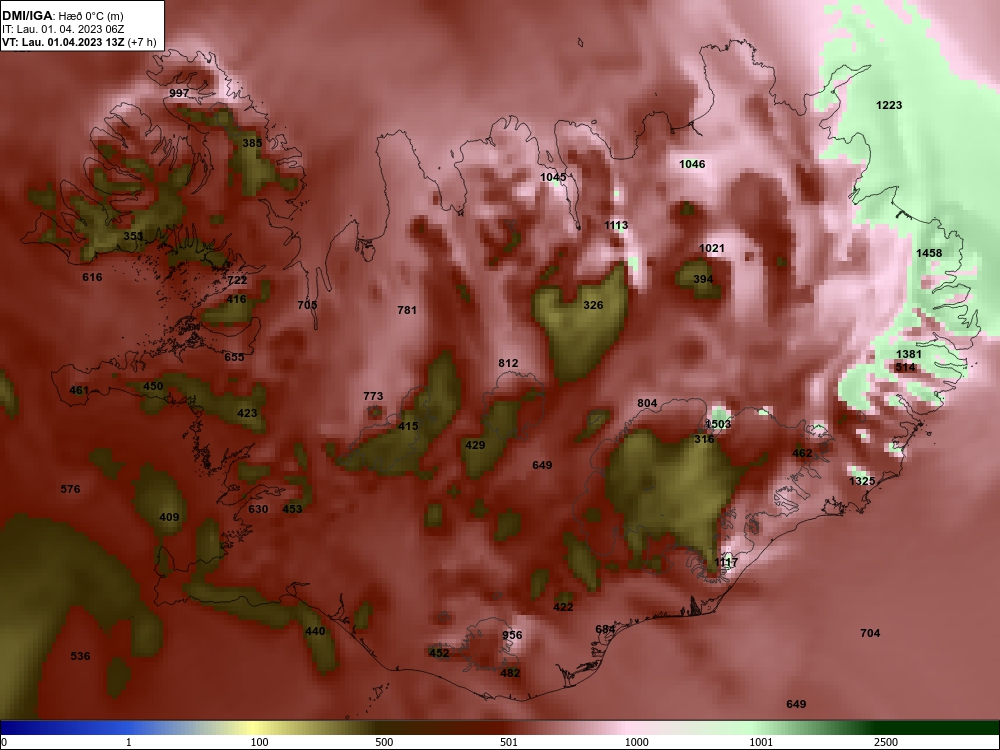Screen dimensions: 1000x750
Task: Click the 'IT: Lau. 01. 04. 2023 06Z' line
Action: (x=62, y=29)
